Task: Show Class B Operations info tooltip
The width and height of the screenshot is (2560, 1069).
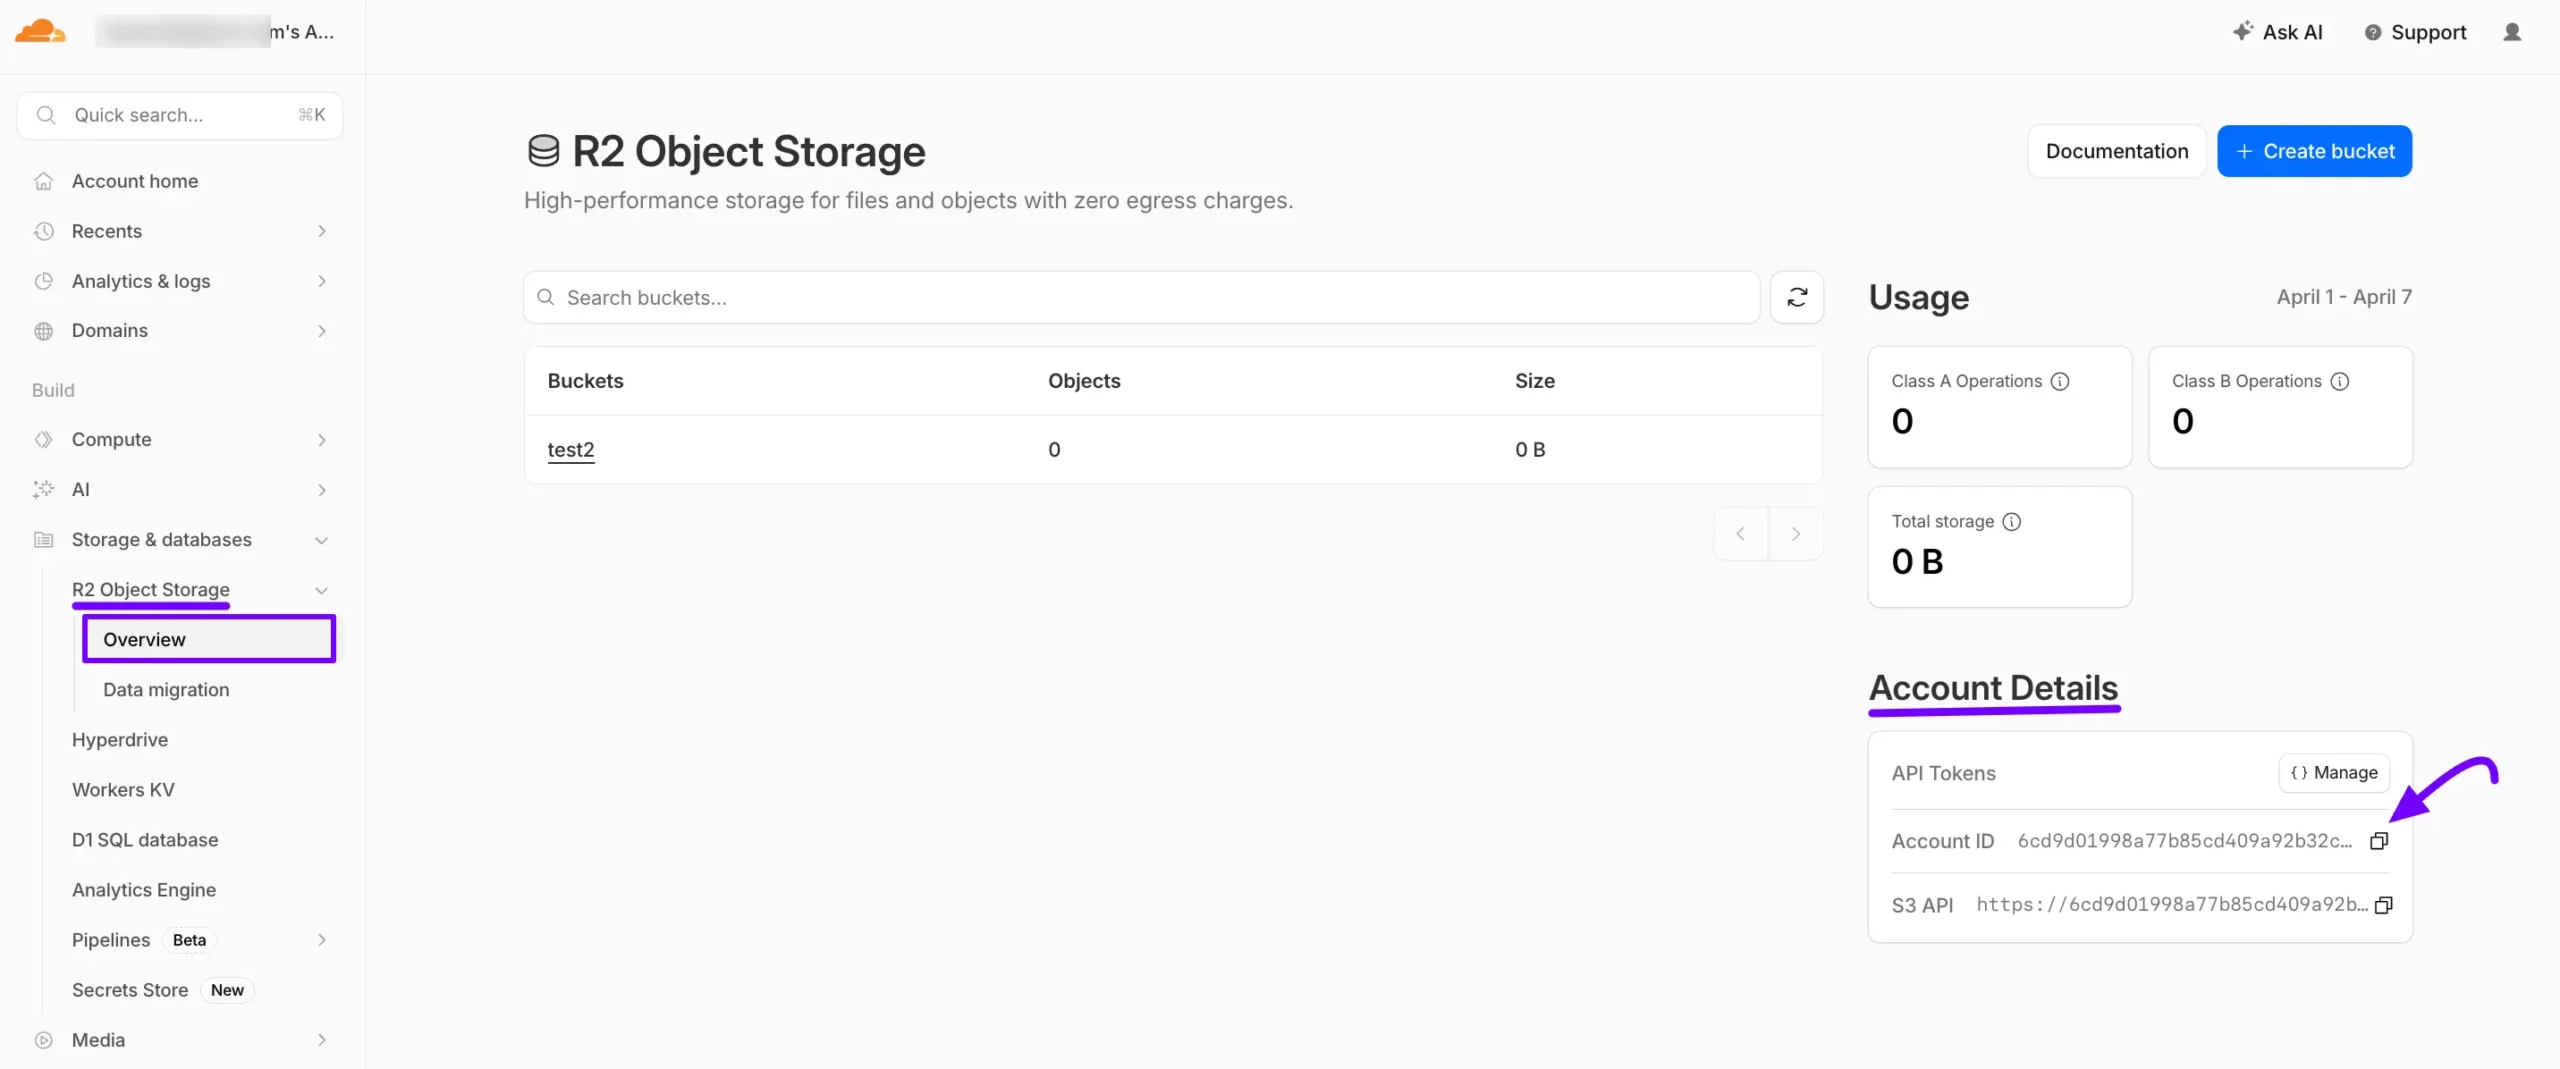Action: click(2340, 381)
